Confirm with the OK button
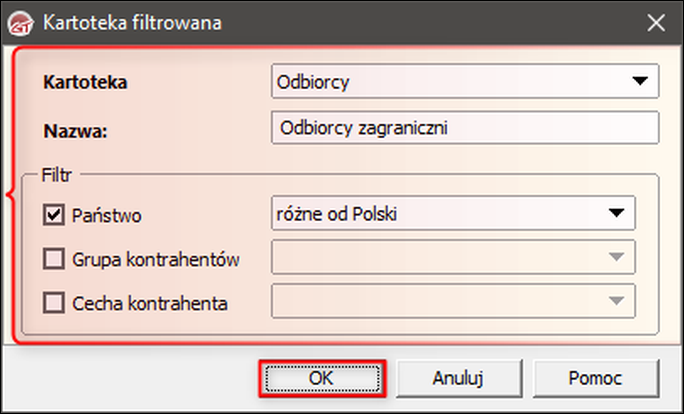Viewport: 684px width, 414px height. click(320, 378)
